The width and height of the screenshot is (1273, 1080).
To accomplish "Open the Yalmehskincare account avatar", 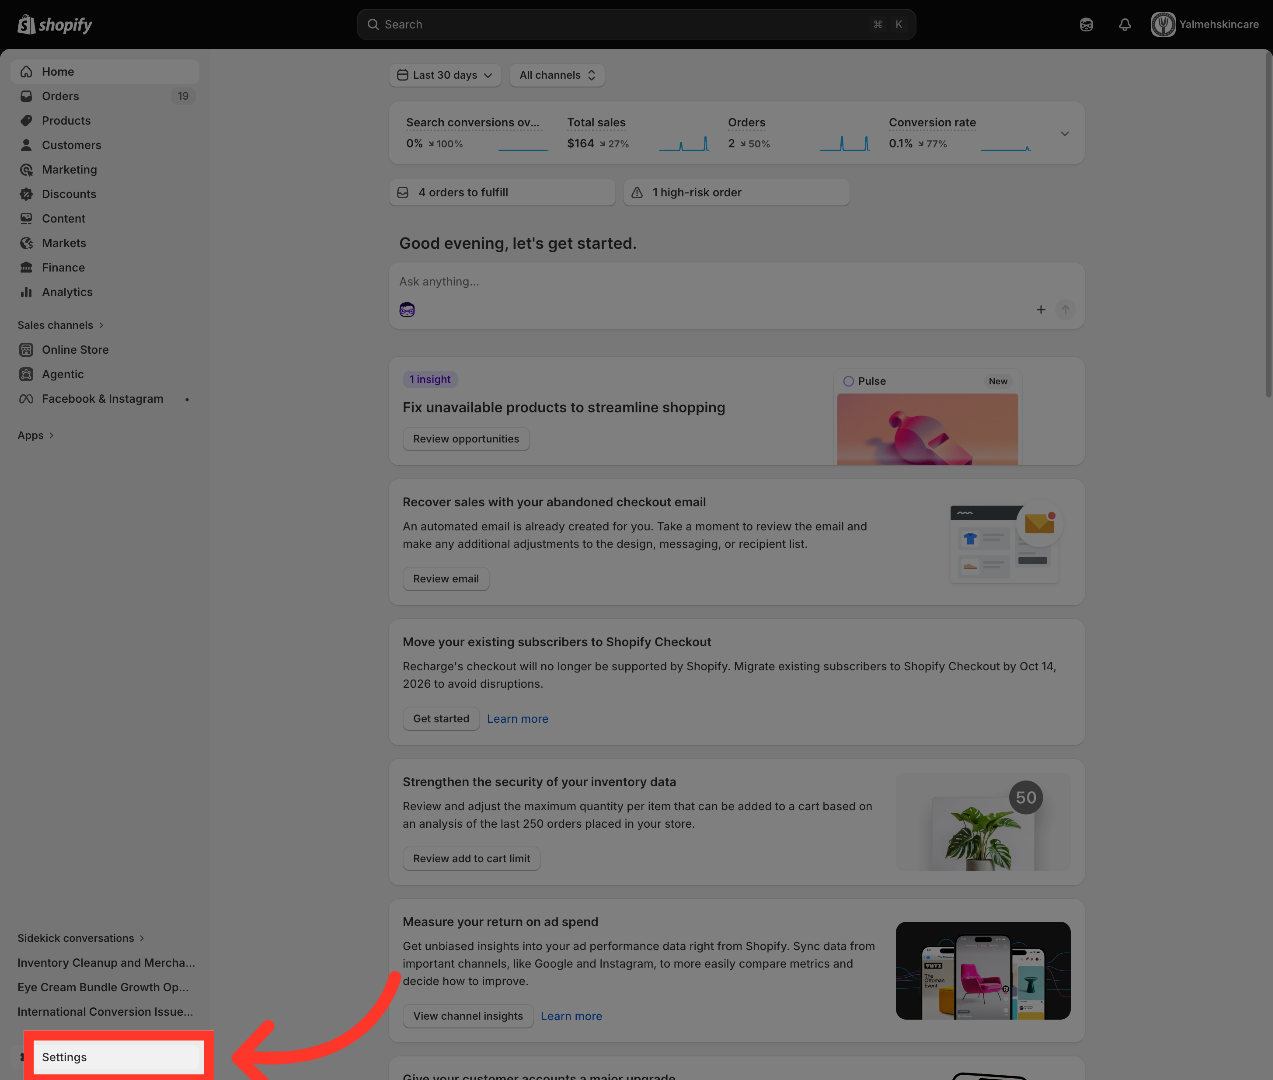I will click(1163, 25).
